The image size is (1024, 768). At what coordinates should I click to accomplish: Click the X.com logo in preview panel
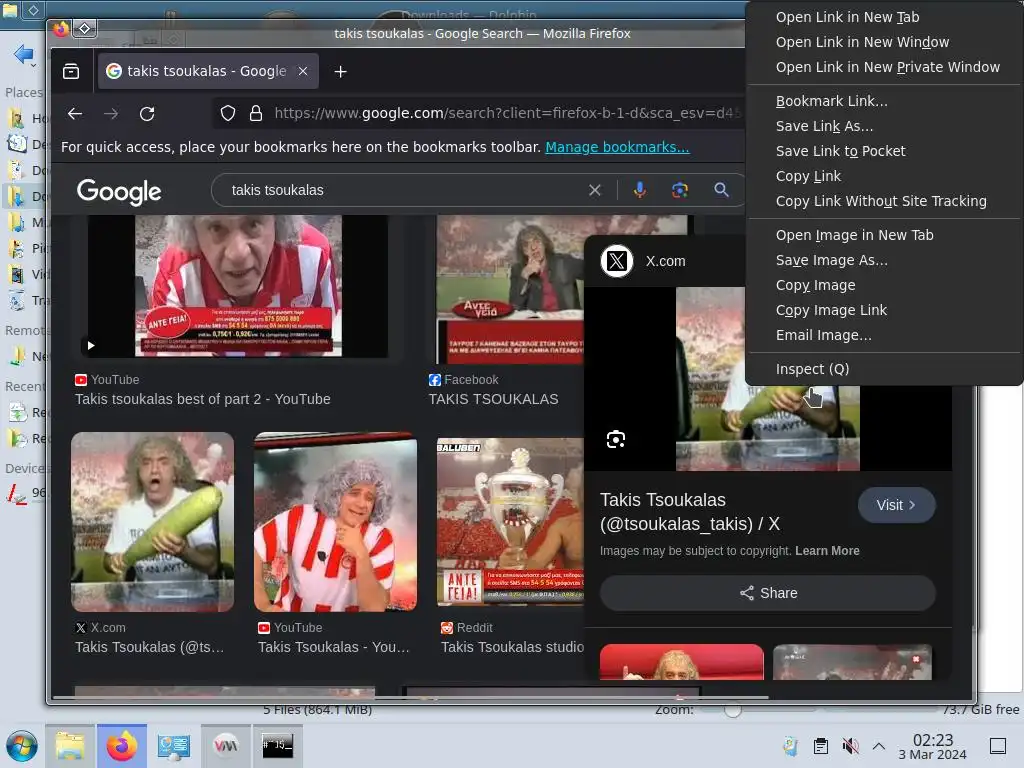(x=616, y=261)
